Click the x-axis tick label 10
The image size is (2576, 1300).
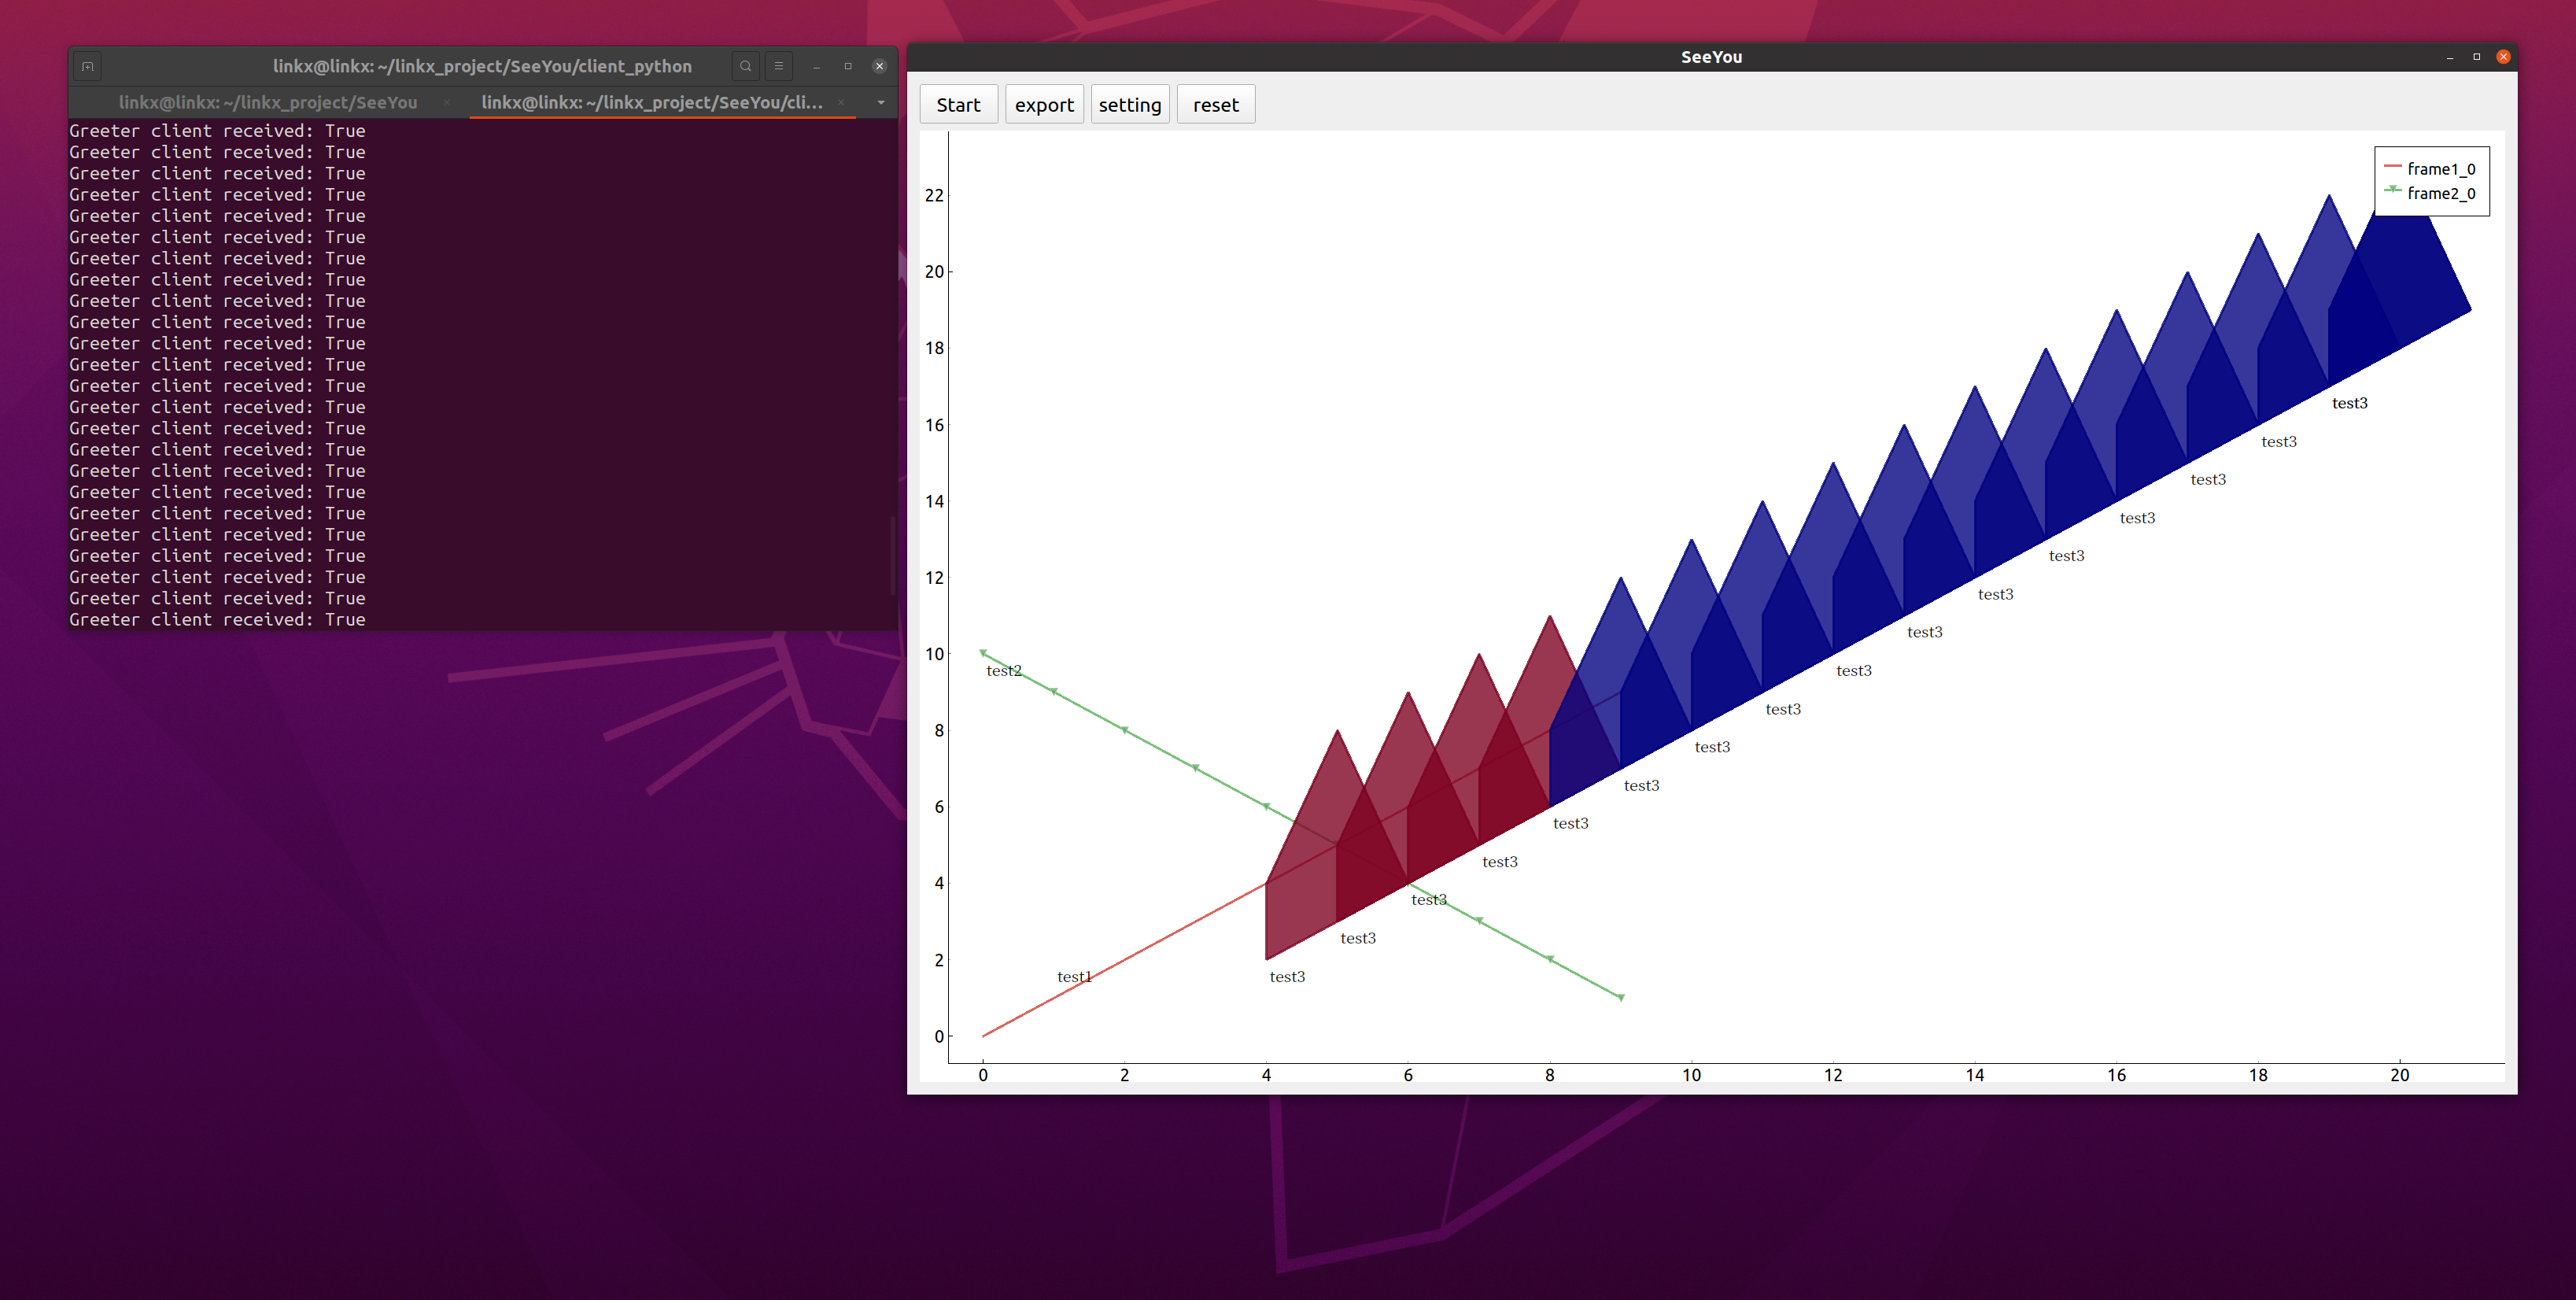tap(1691, 1075)
